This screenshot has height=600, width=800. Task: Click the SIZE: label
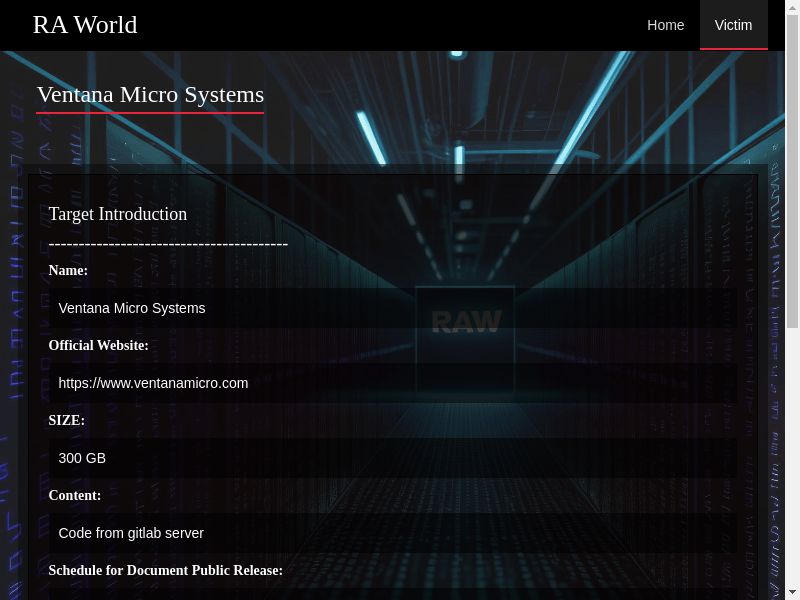[66, 420]
